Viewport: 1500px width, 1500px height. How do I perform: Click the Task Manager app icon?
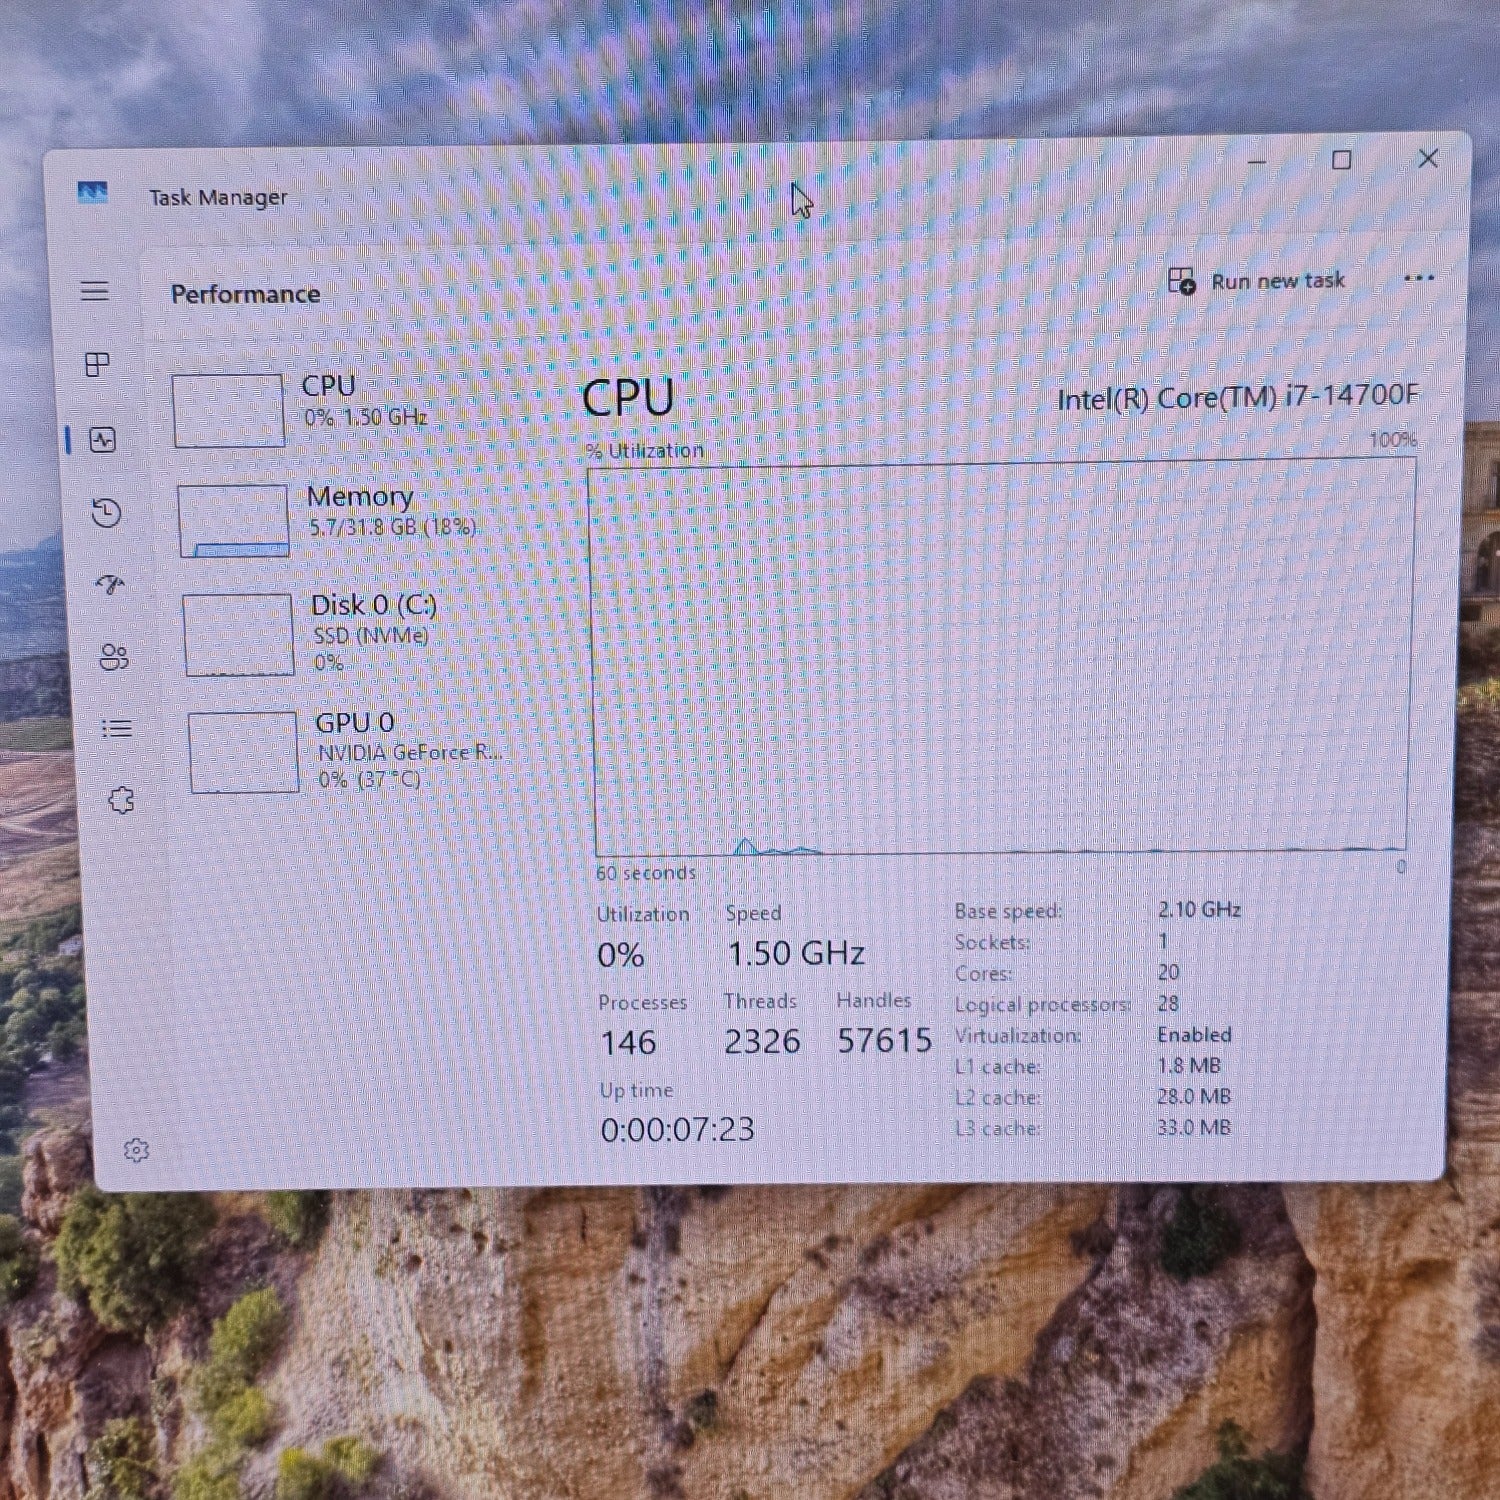click(92, 192)
